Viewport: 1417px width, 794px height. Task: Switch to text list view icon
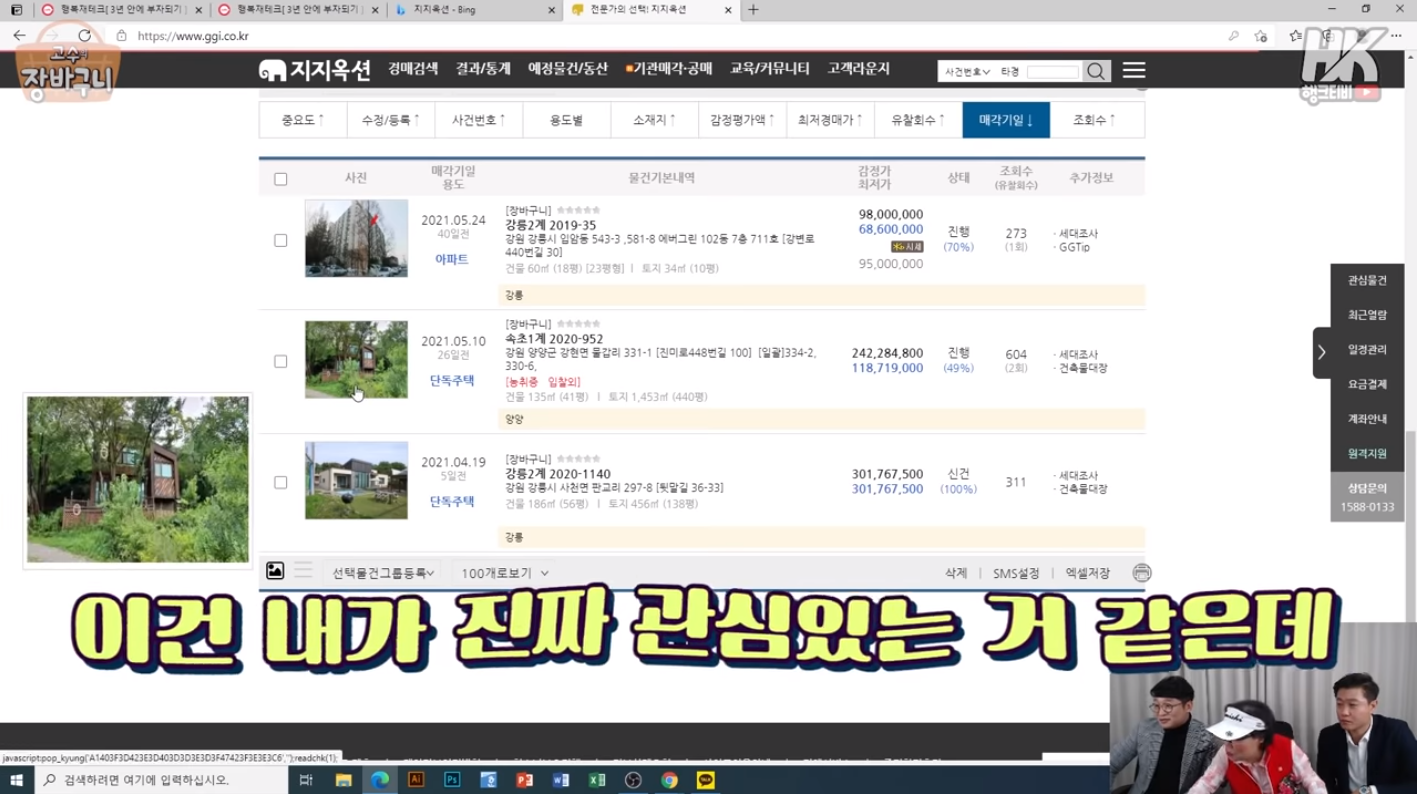pos(303,571)
